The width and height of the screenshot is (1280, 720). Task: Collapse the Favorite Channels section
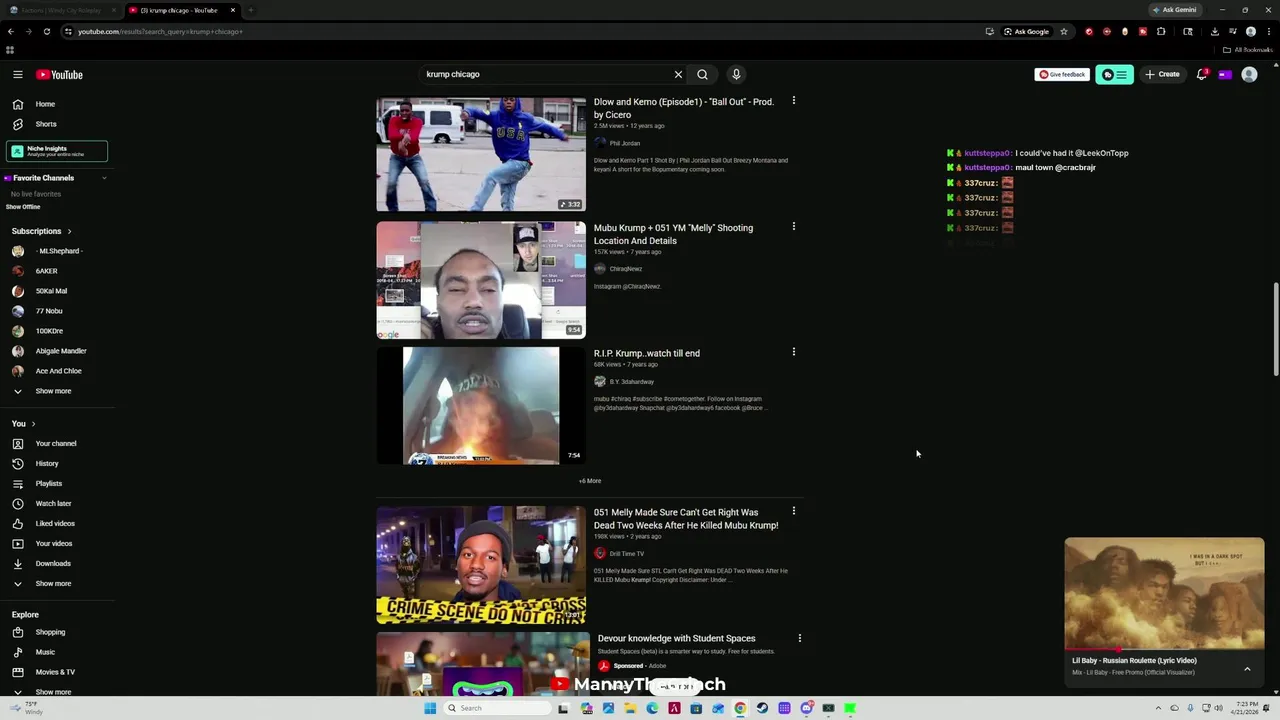tap(104, 178)
